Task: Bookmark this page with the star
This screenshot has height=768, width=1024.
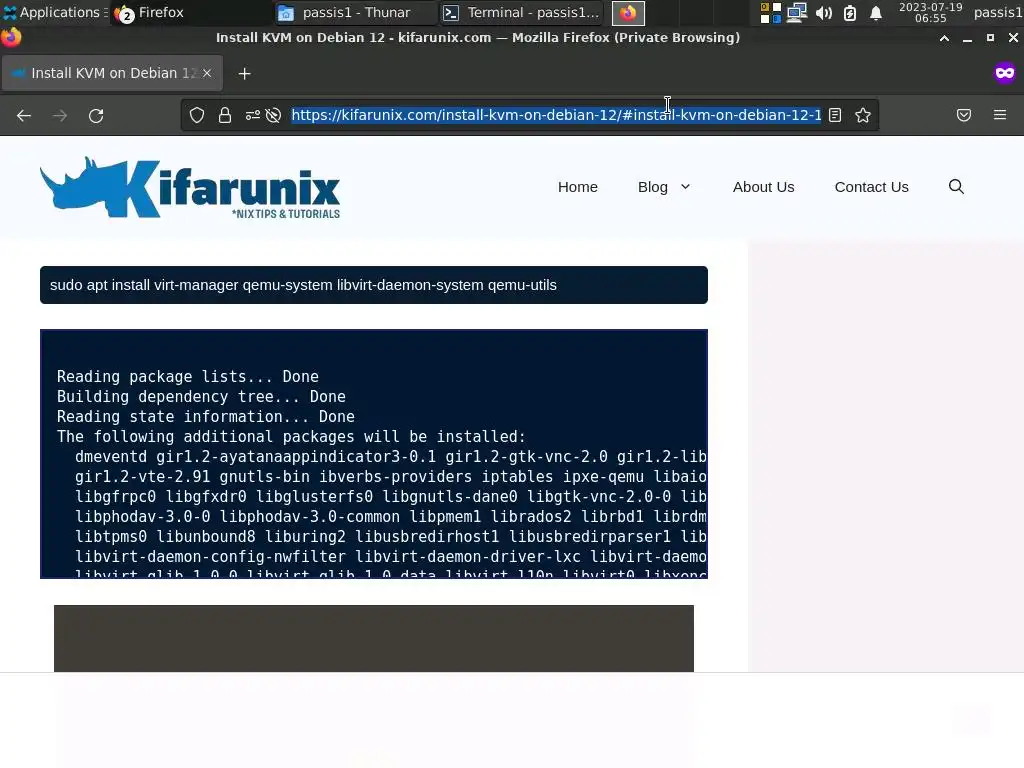Action: point(863,116)
